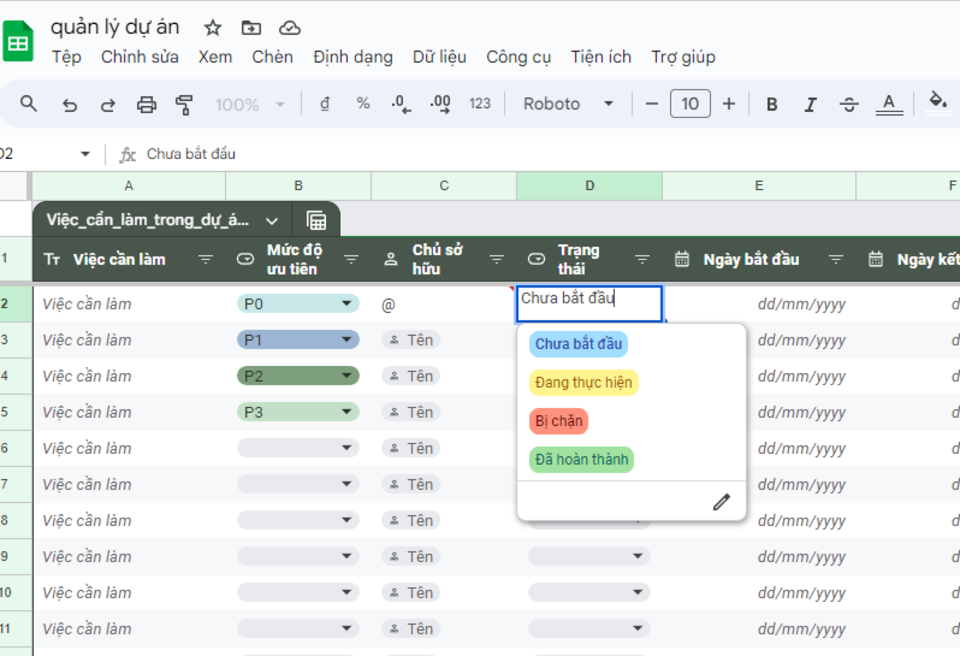
Task: Click the redo arrow icon
Action: tap(107, 104)
